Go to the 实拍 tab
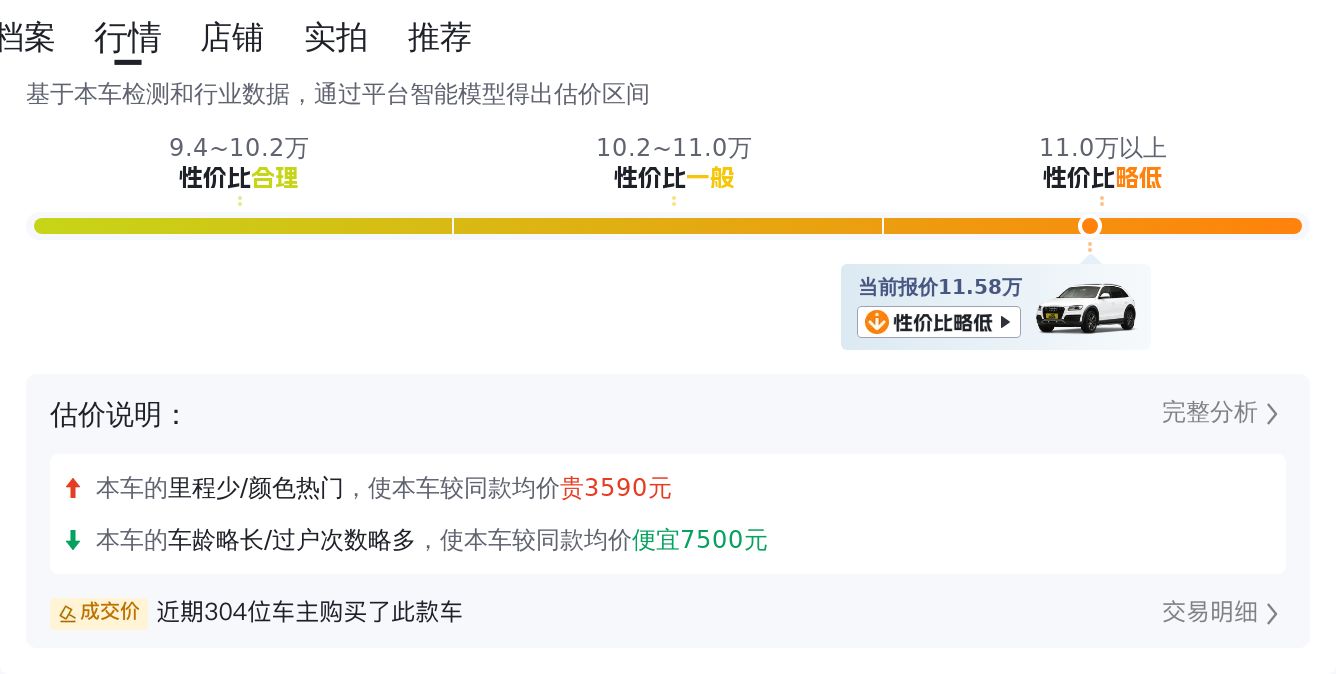1336x674 pixels. pyautogui.click(x=336, y=38)
